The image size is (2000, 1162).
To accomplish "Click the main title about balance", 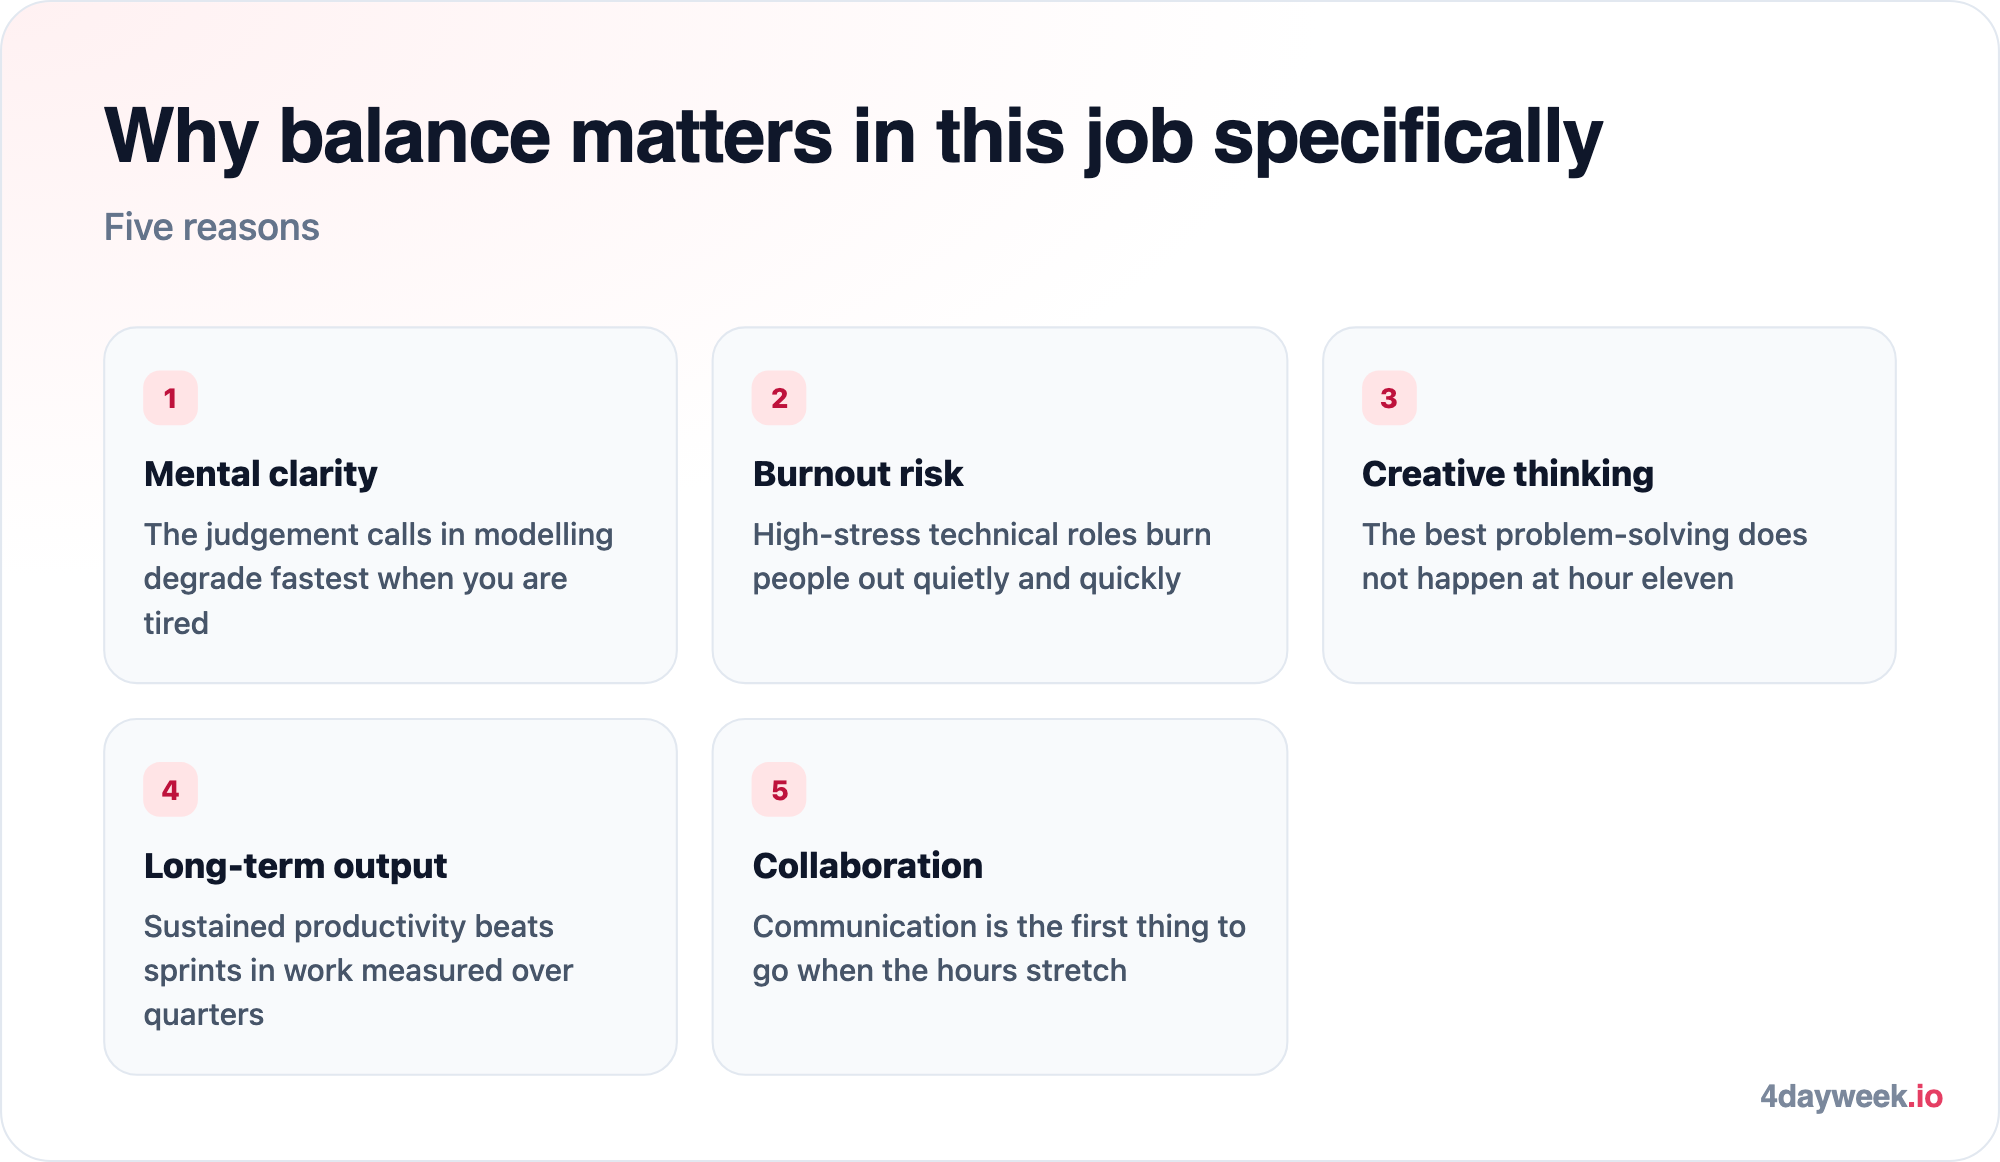I will [x=853, y=138].
